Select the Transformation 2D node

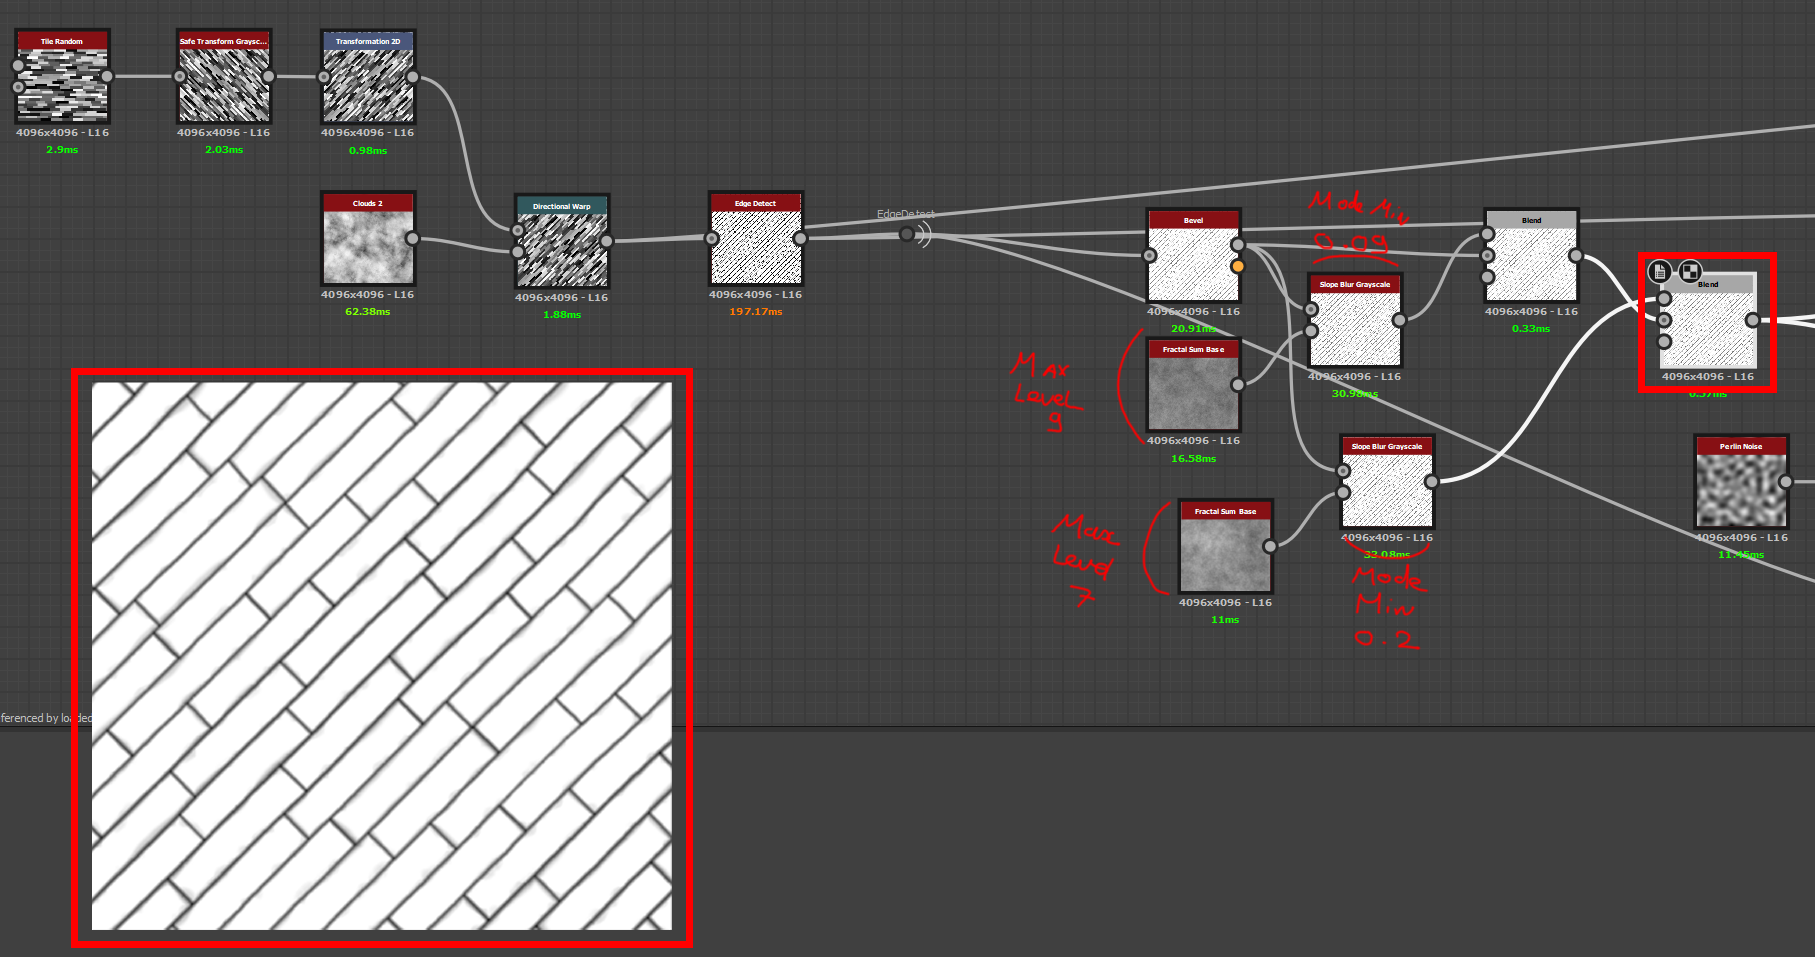click(x=368, y=76)
